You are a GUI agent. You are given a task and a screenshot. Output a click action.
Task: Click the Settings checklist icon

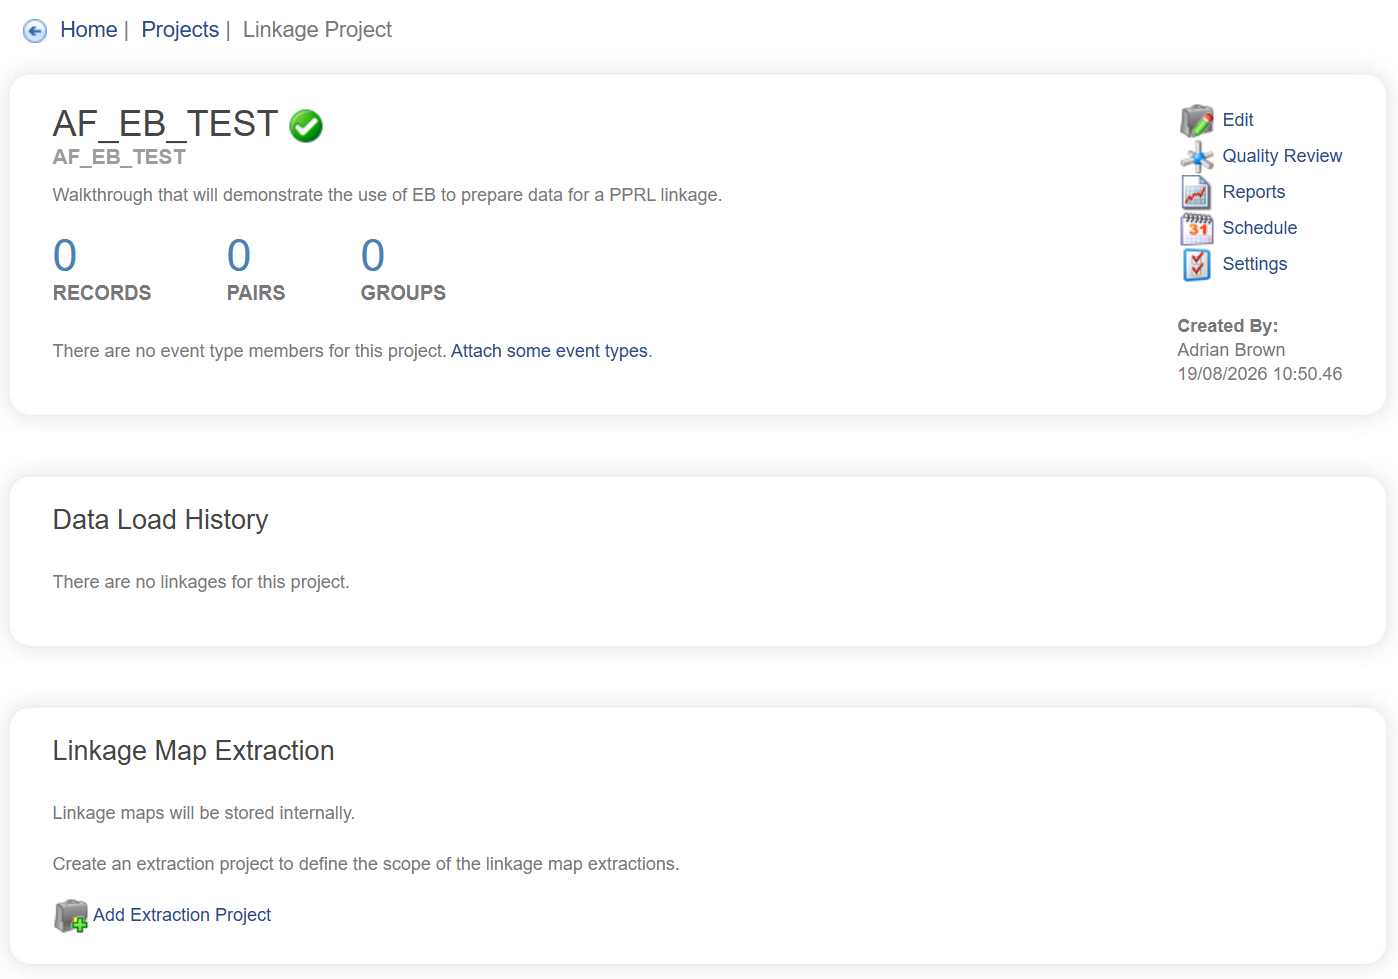click(1196, 265)
